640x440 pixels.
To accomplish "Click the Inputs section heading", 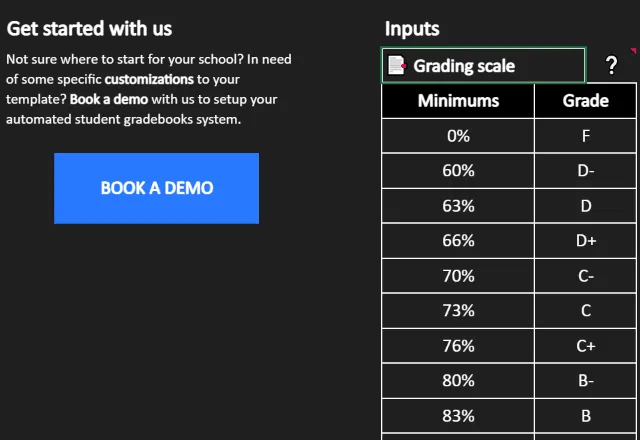I will (x=412, y=30).
